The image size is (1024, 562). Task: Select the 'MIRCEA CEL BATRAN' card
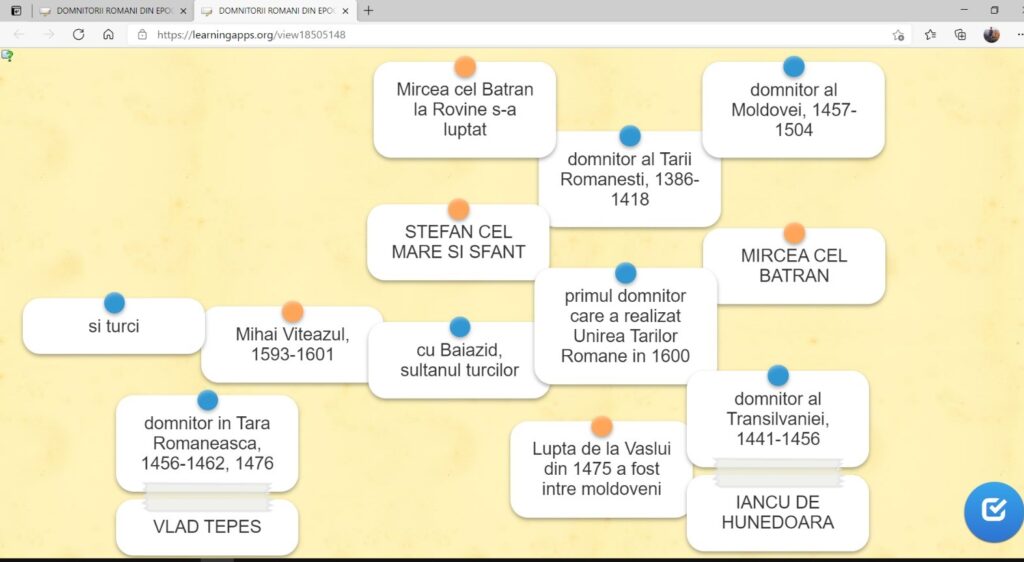point(794,266)
